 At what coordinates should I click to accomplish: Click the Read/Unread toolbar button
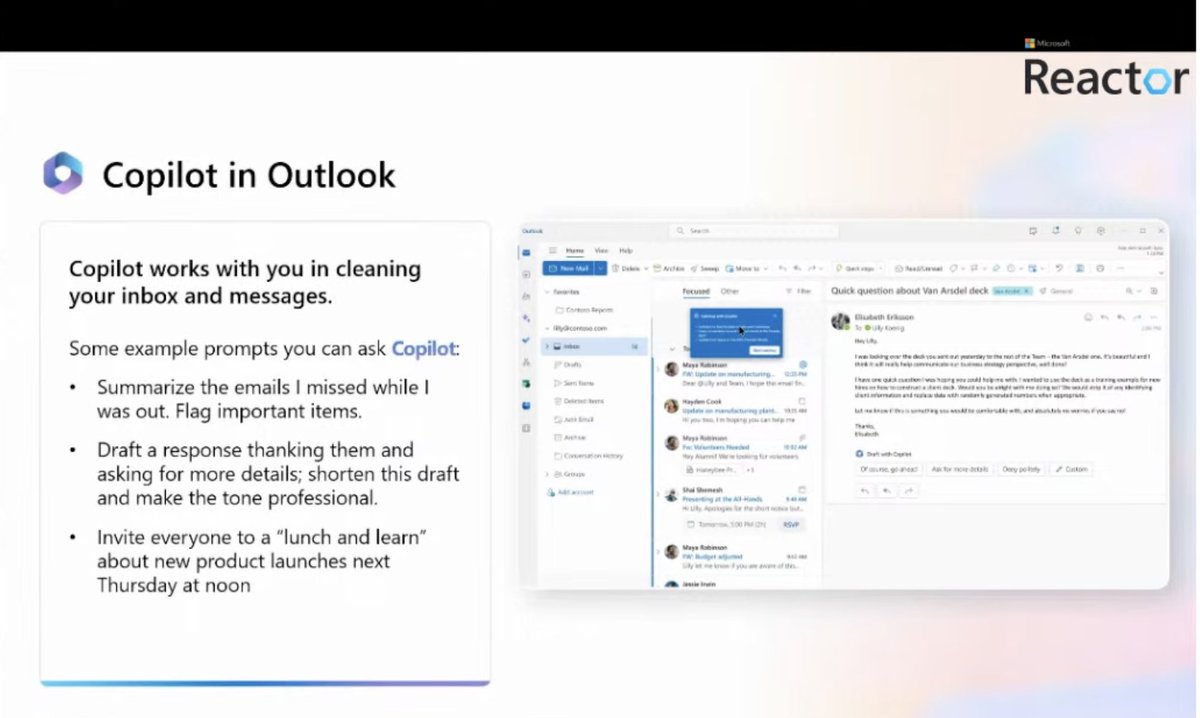pos(918,268)
